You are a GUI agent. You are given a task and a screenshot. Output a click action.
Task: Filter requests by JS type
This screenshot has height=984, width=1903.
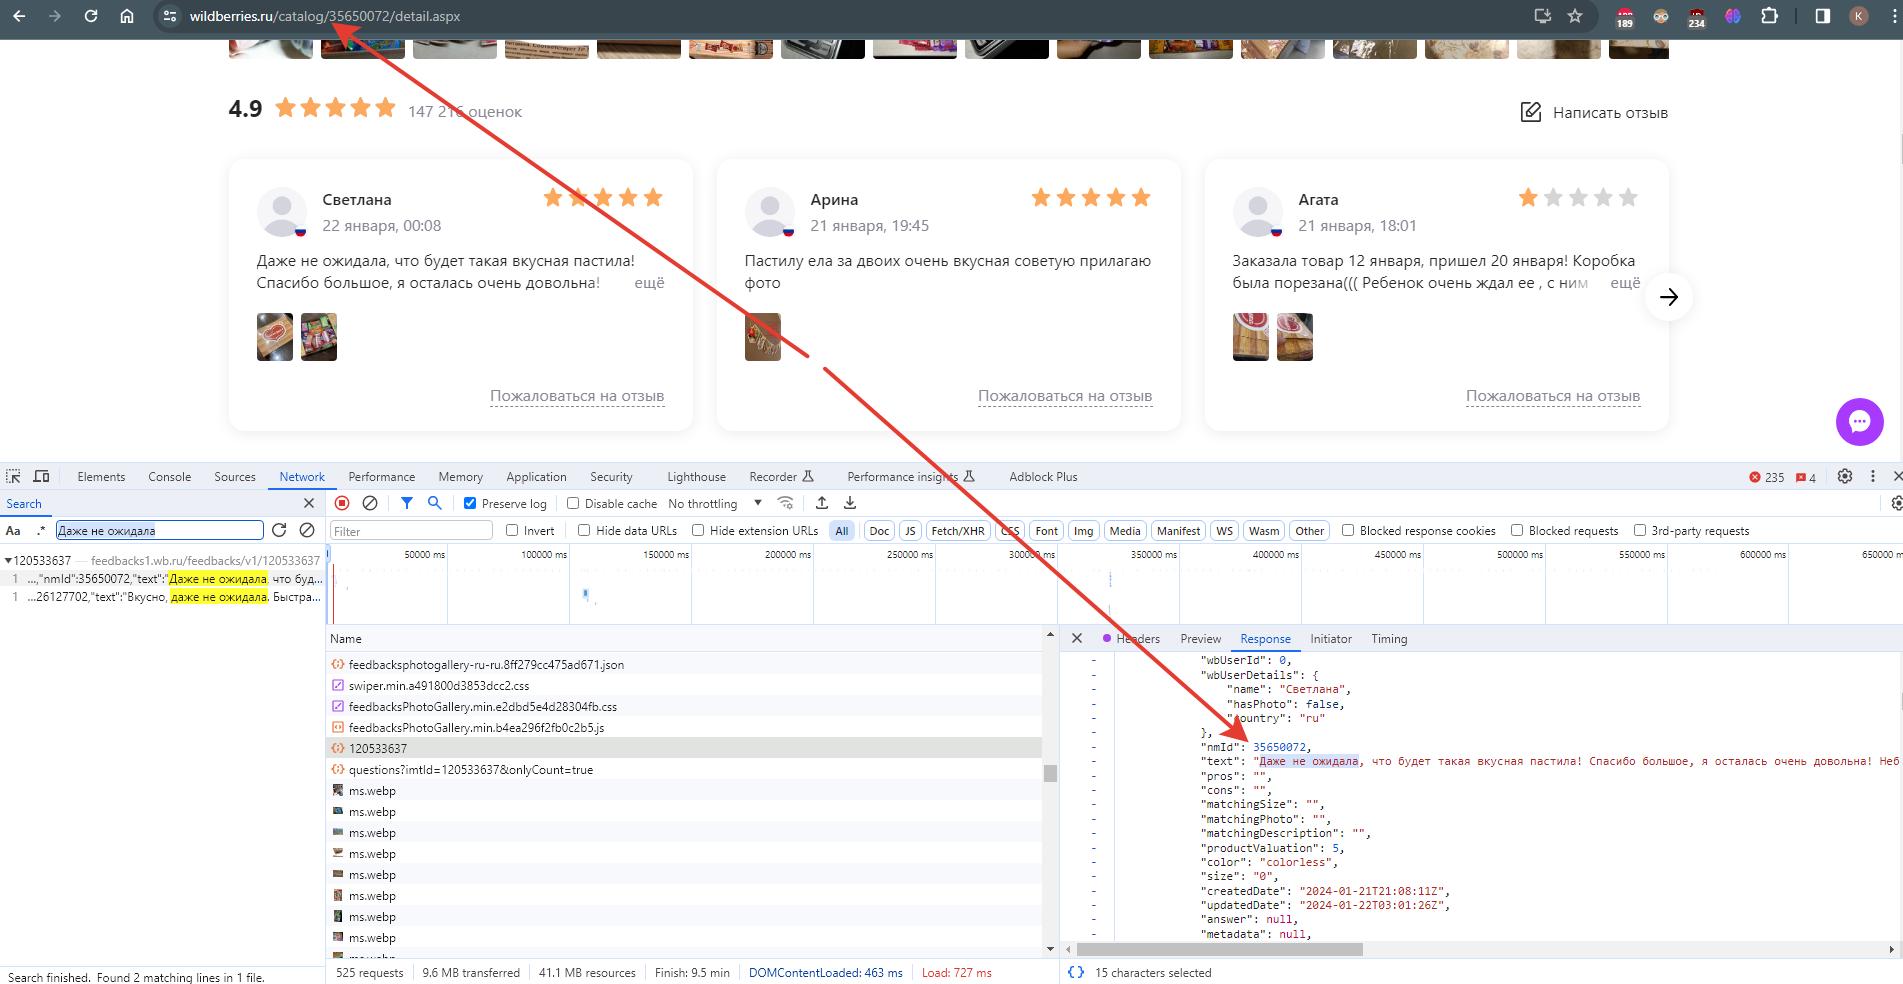coord(910,531)
